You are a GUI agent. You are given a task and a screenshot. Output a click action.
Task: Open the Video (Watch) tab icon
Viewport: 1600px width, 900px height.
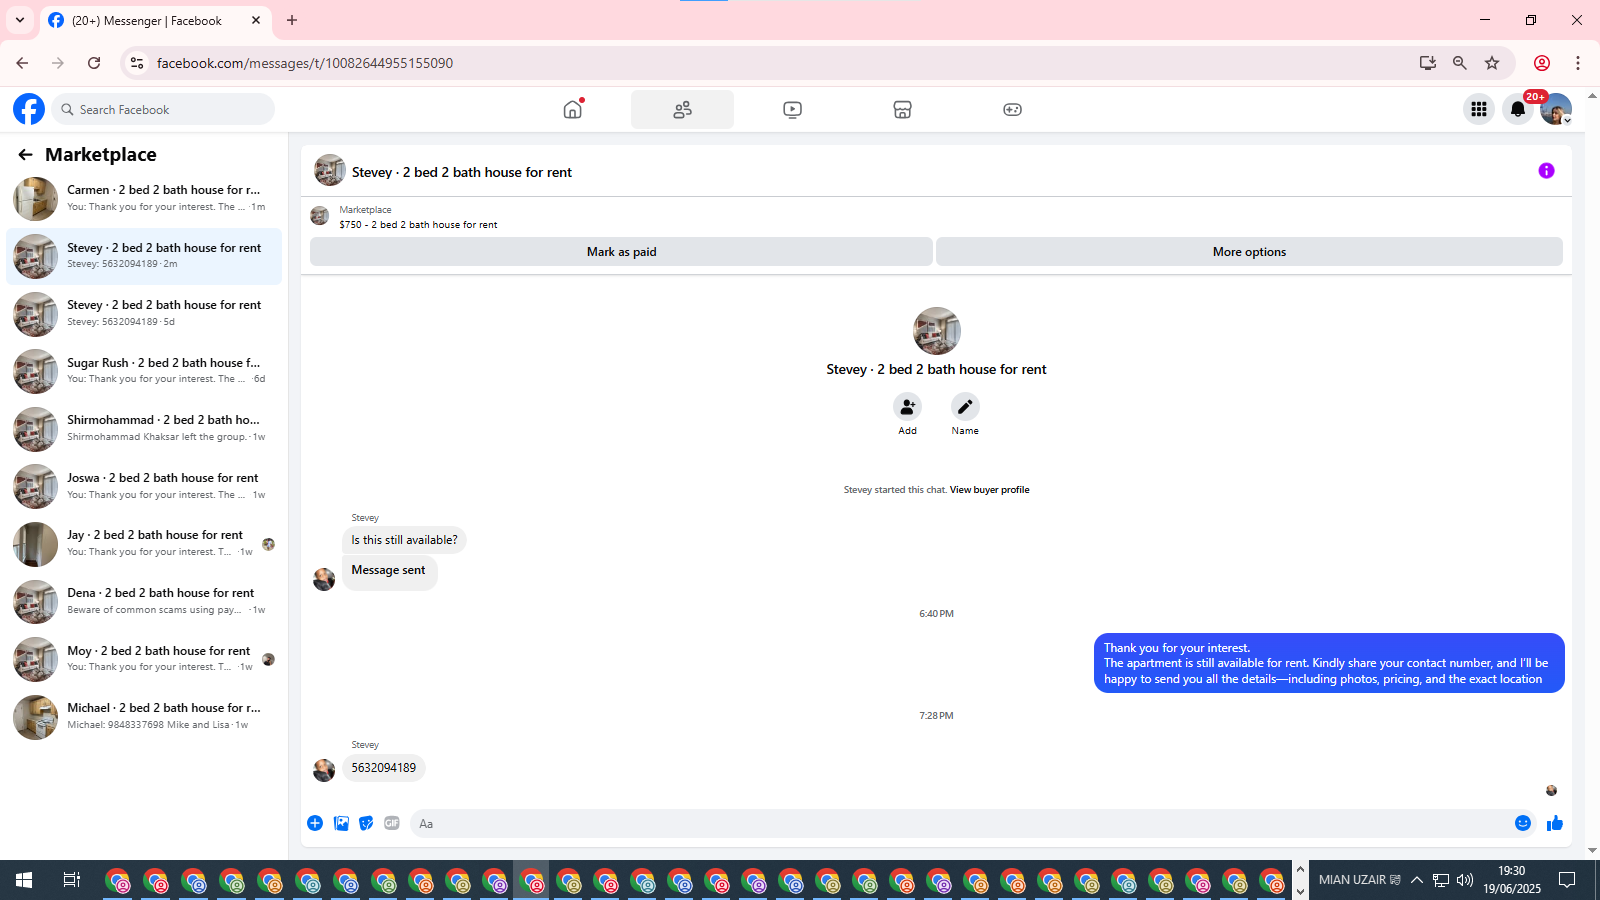click(792, 109)
